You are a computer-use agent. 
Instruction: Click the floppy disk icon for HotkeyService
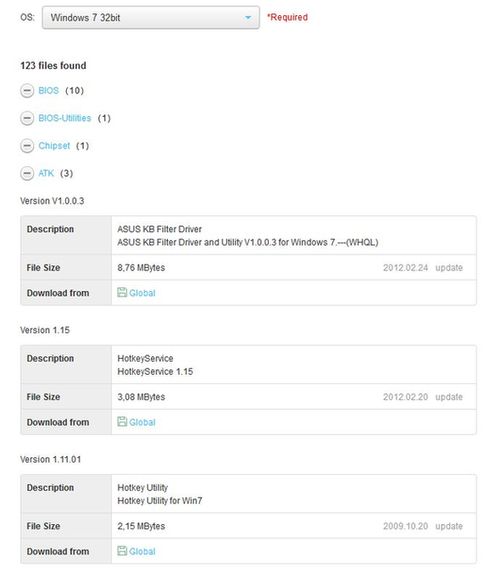tap(122, 422)
